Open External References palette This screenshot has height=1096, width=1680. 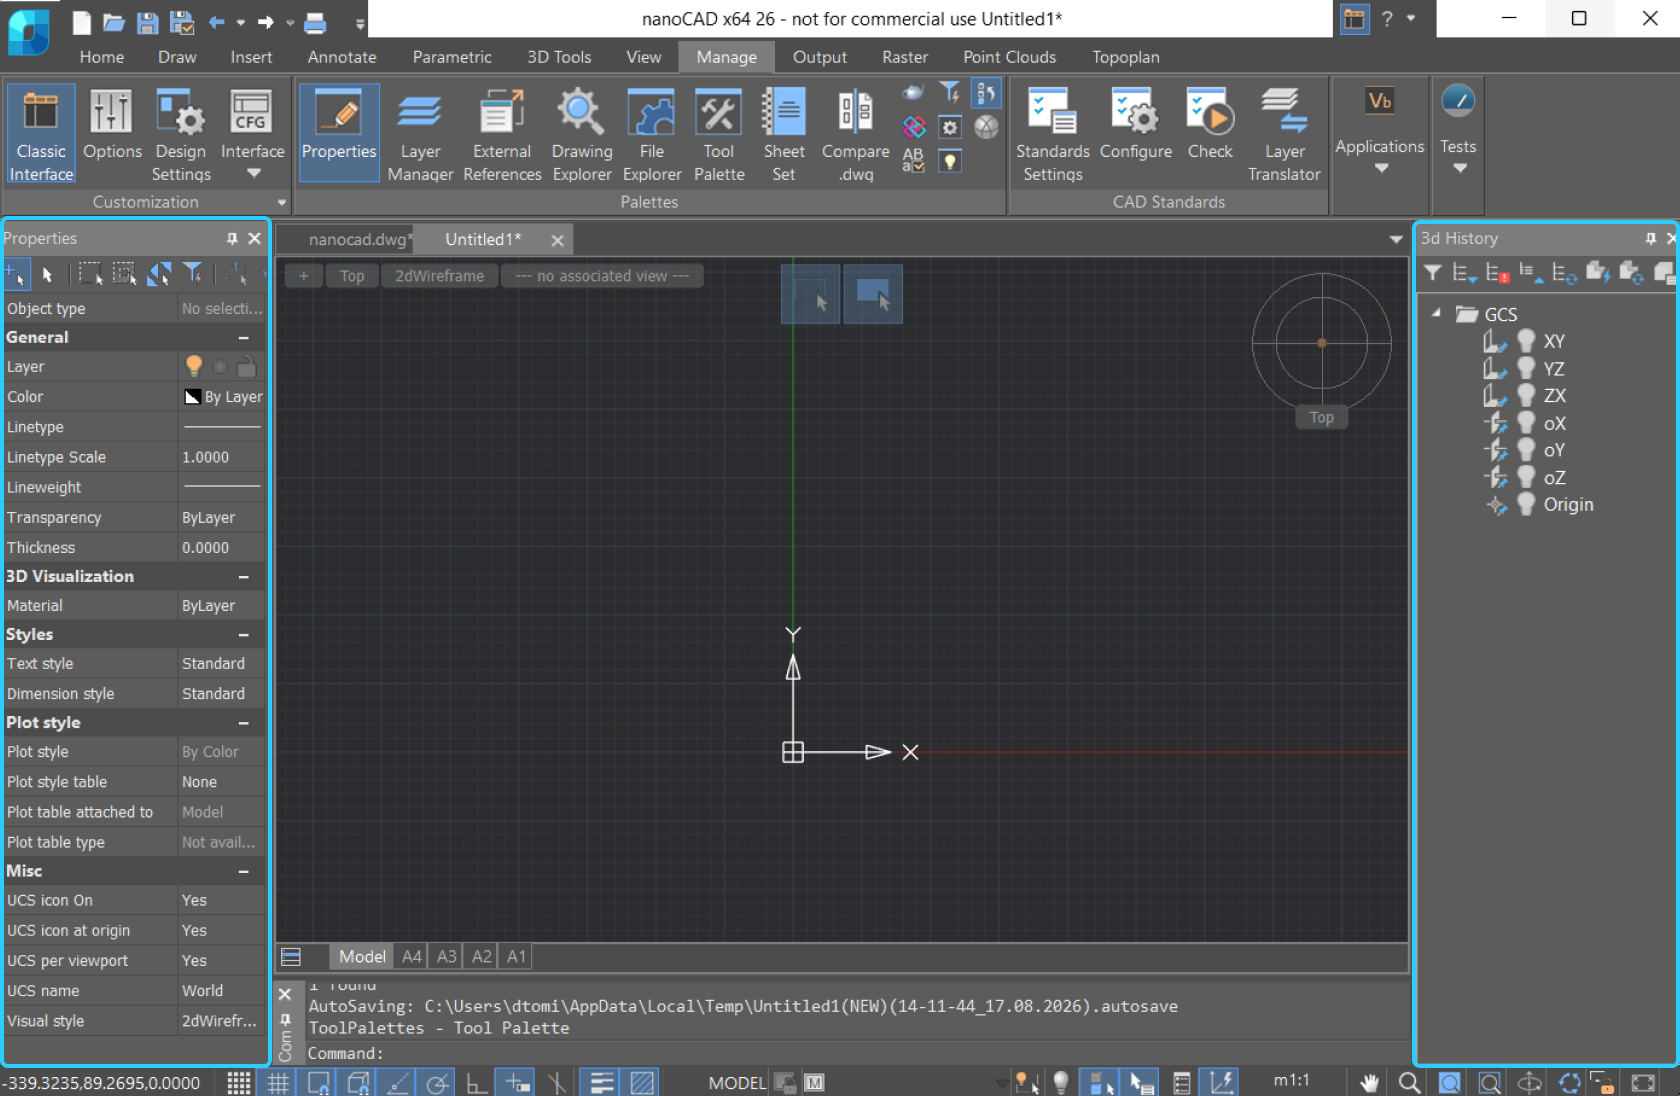[x=502, y=134]
